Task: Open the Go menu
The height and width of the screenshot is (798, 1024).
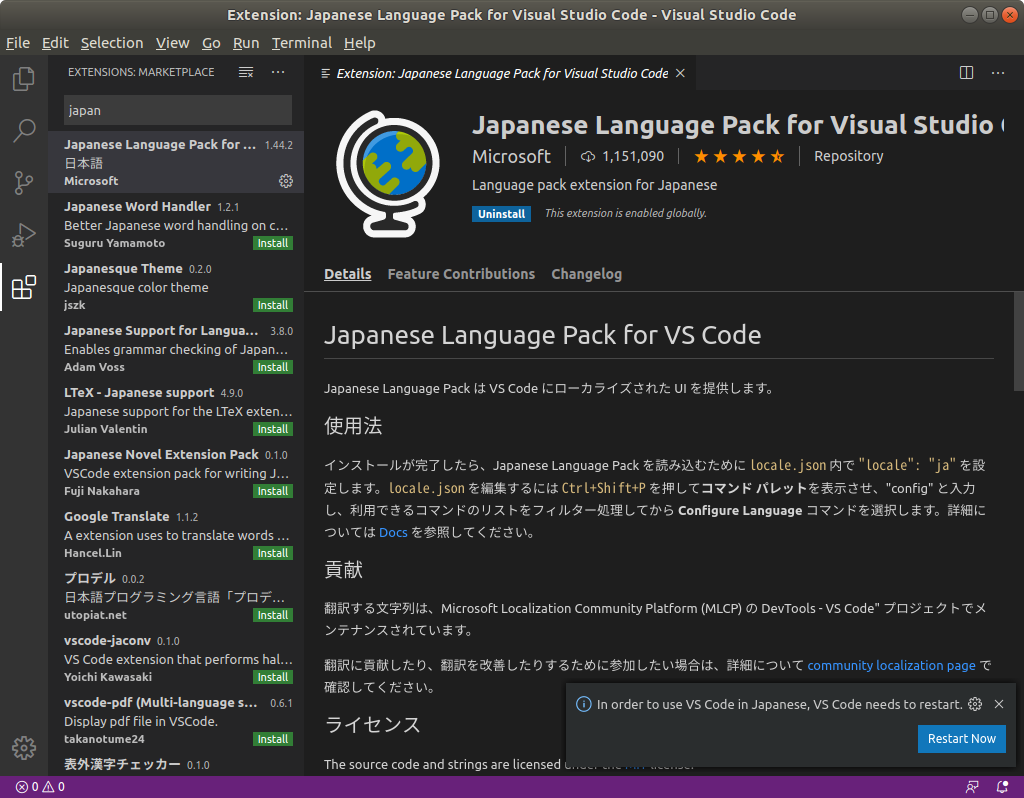Action: [211, 43]
